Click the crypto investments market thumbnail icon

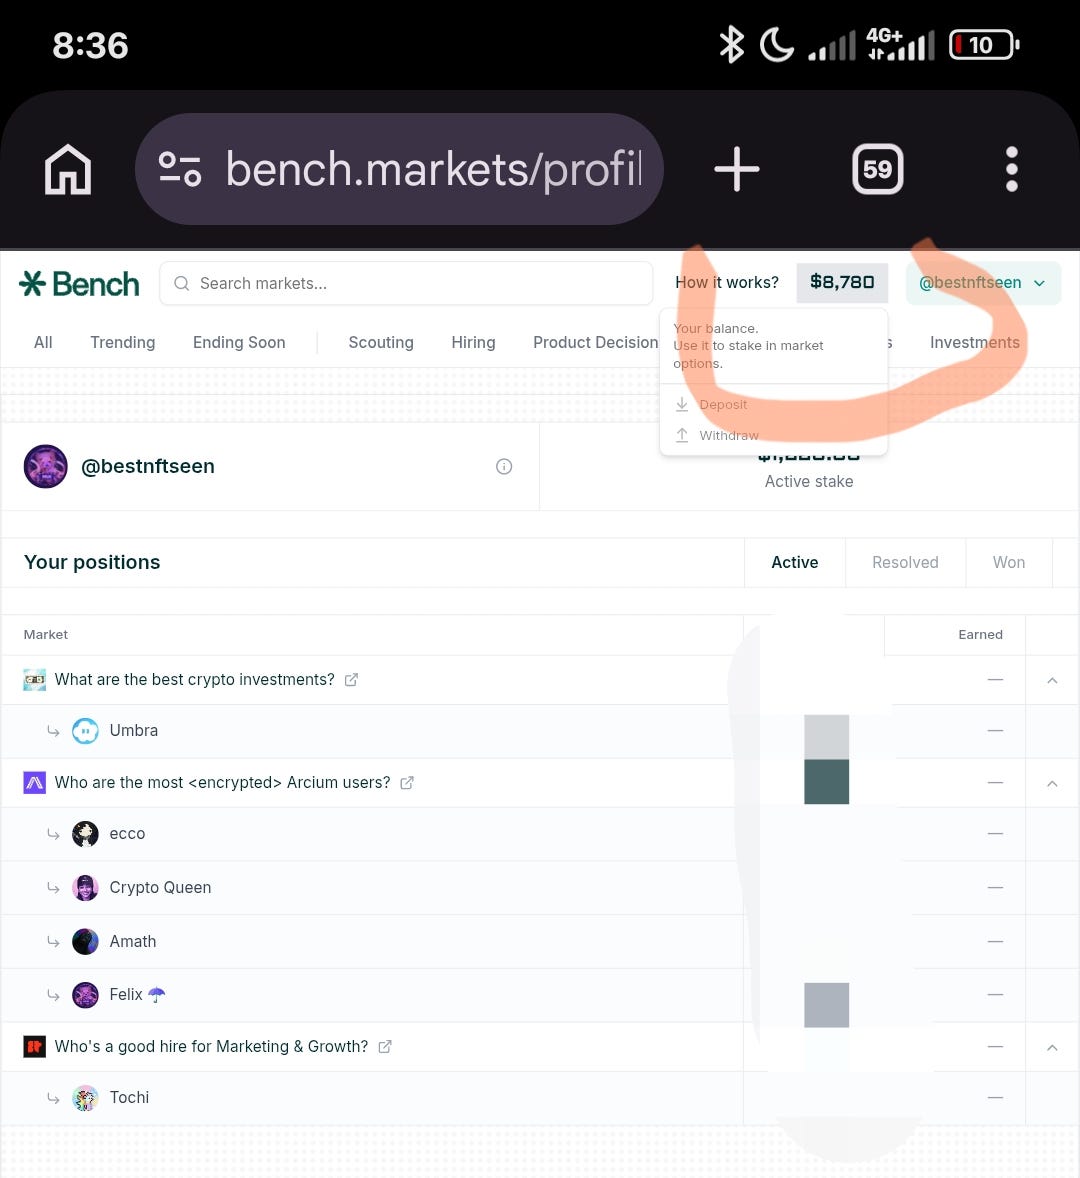tap(35, 680)
